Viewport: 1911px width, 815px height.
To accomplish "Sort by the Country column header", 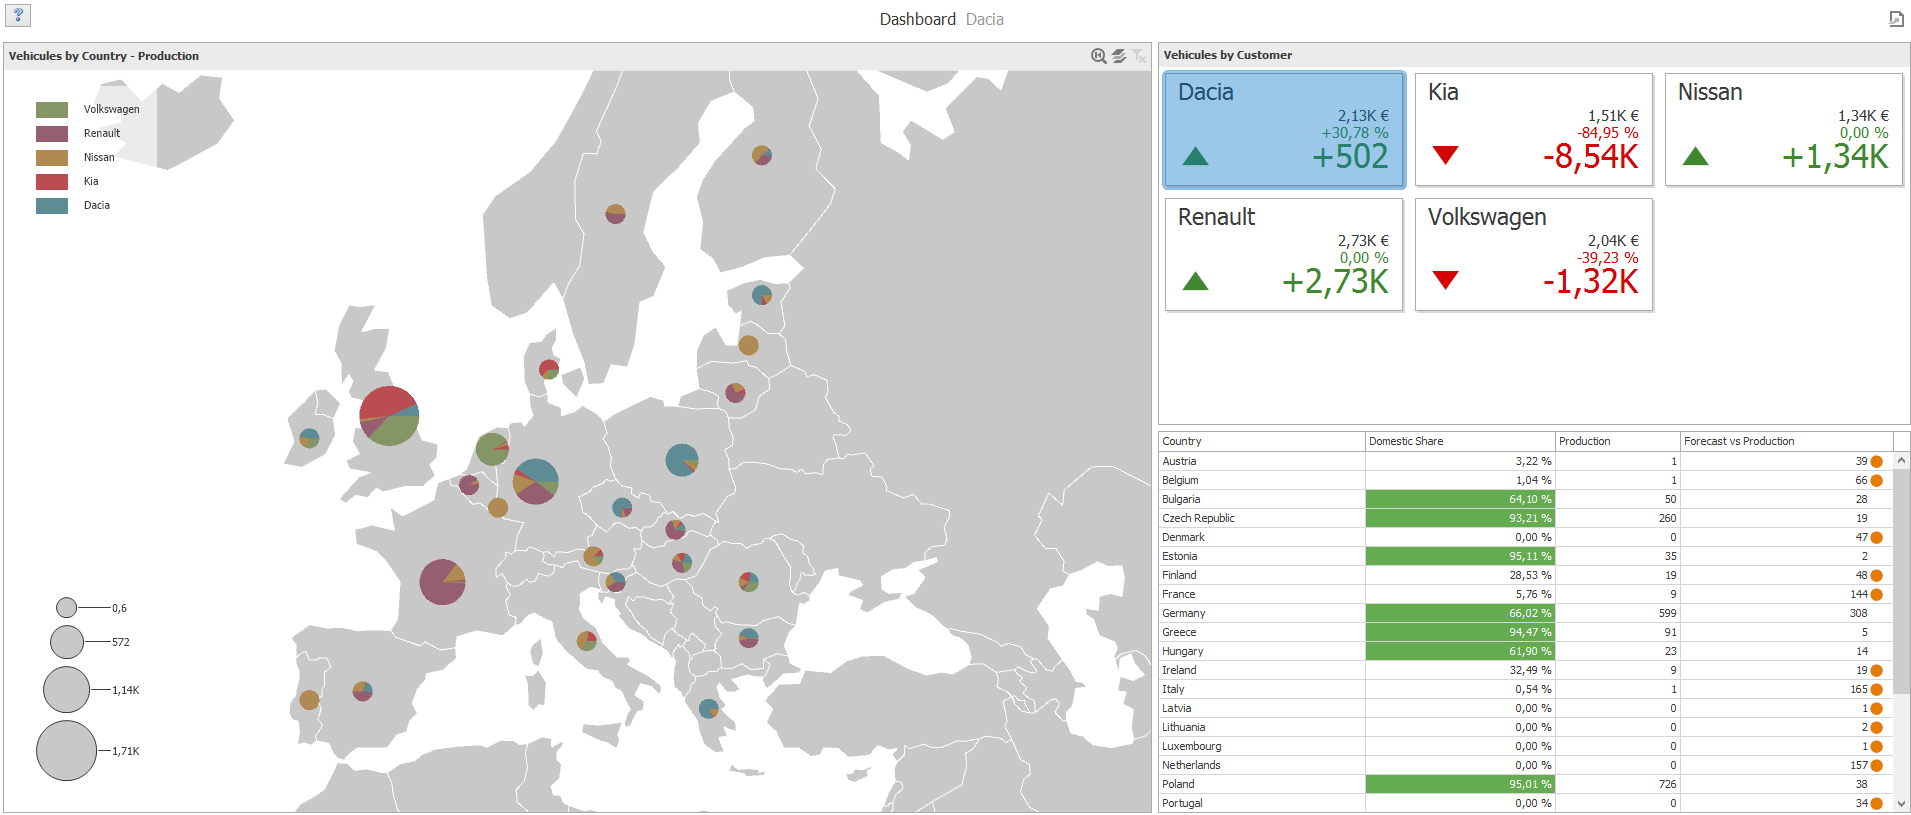I will 1262,441.
